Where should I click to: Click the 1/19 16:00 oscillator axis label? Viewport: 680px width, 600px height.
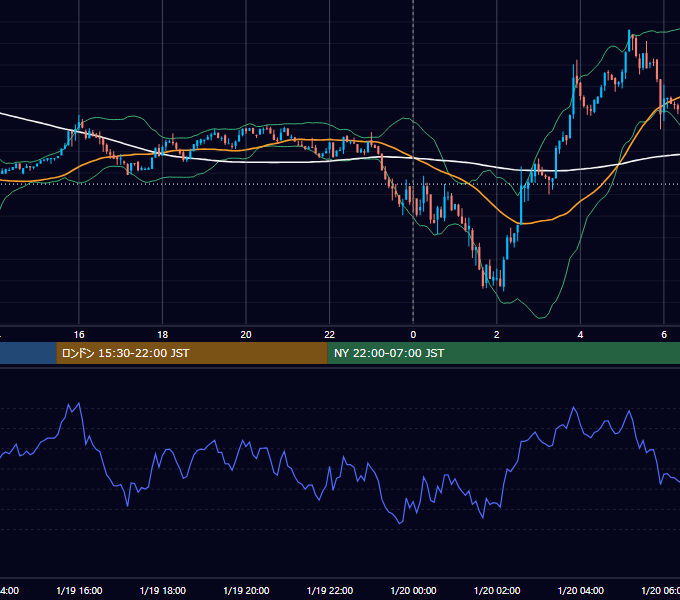click(79, 590)
